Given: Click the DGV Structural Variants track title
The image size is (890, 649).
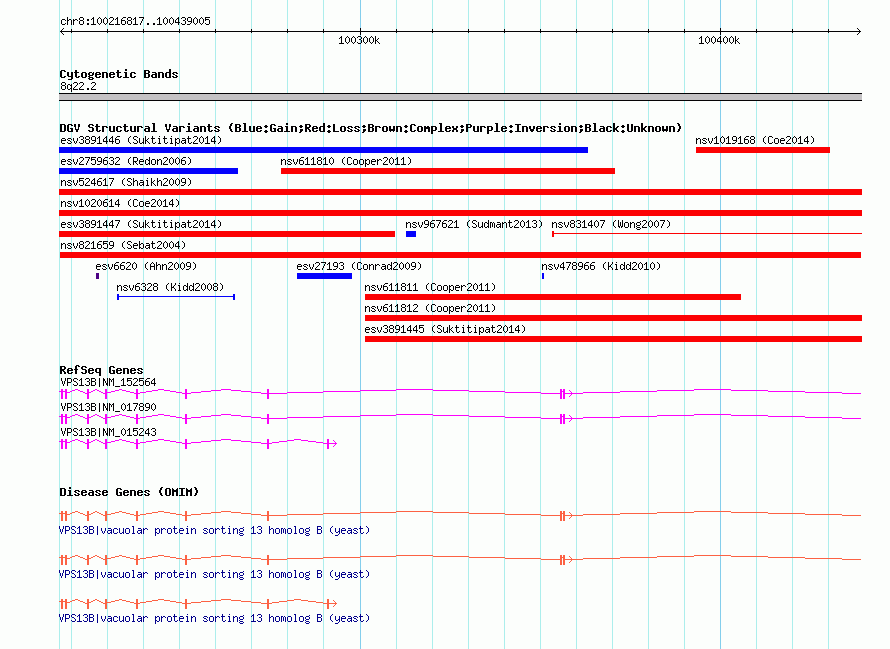Looking at the screenshot, I should [x=370, y=128].
